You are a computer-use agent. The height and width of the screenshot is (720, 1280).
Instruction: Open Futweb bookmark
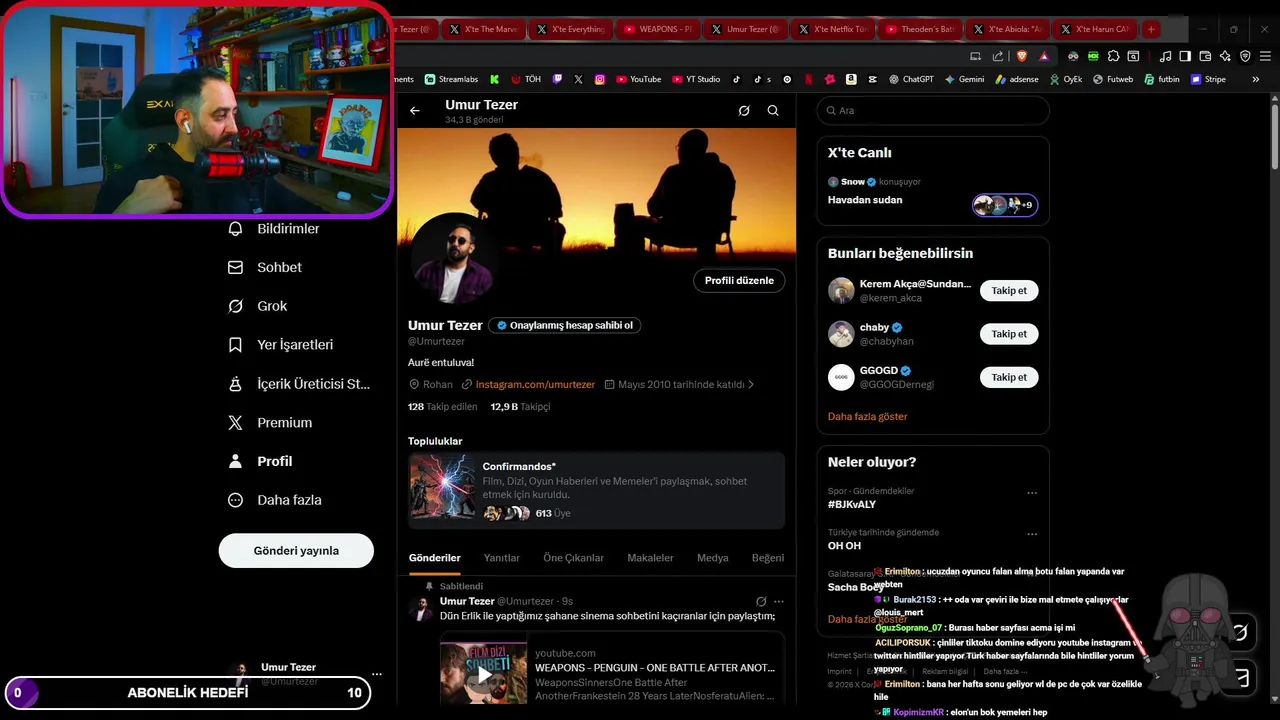[1113, 79]
